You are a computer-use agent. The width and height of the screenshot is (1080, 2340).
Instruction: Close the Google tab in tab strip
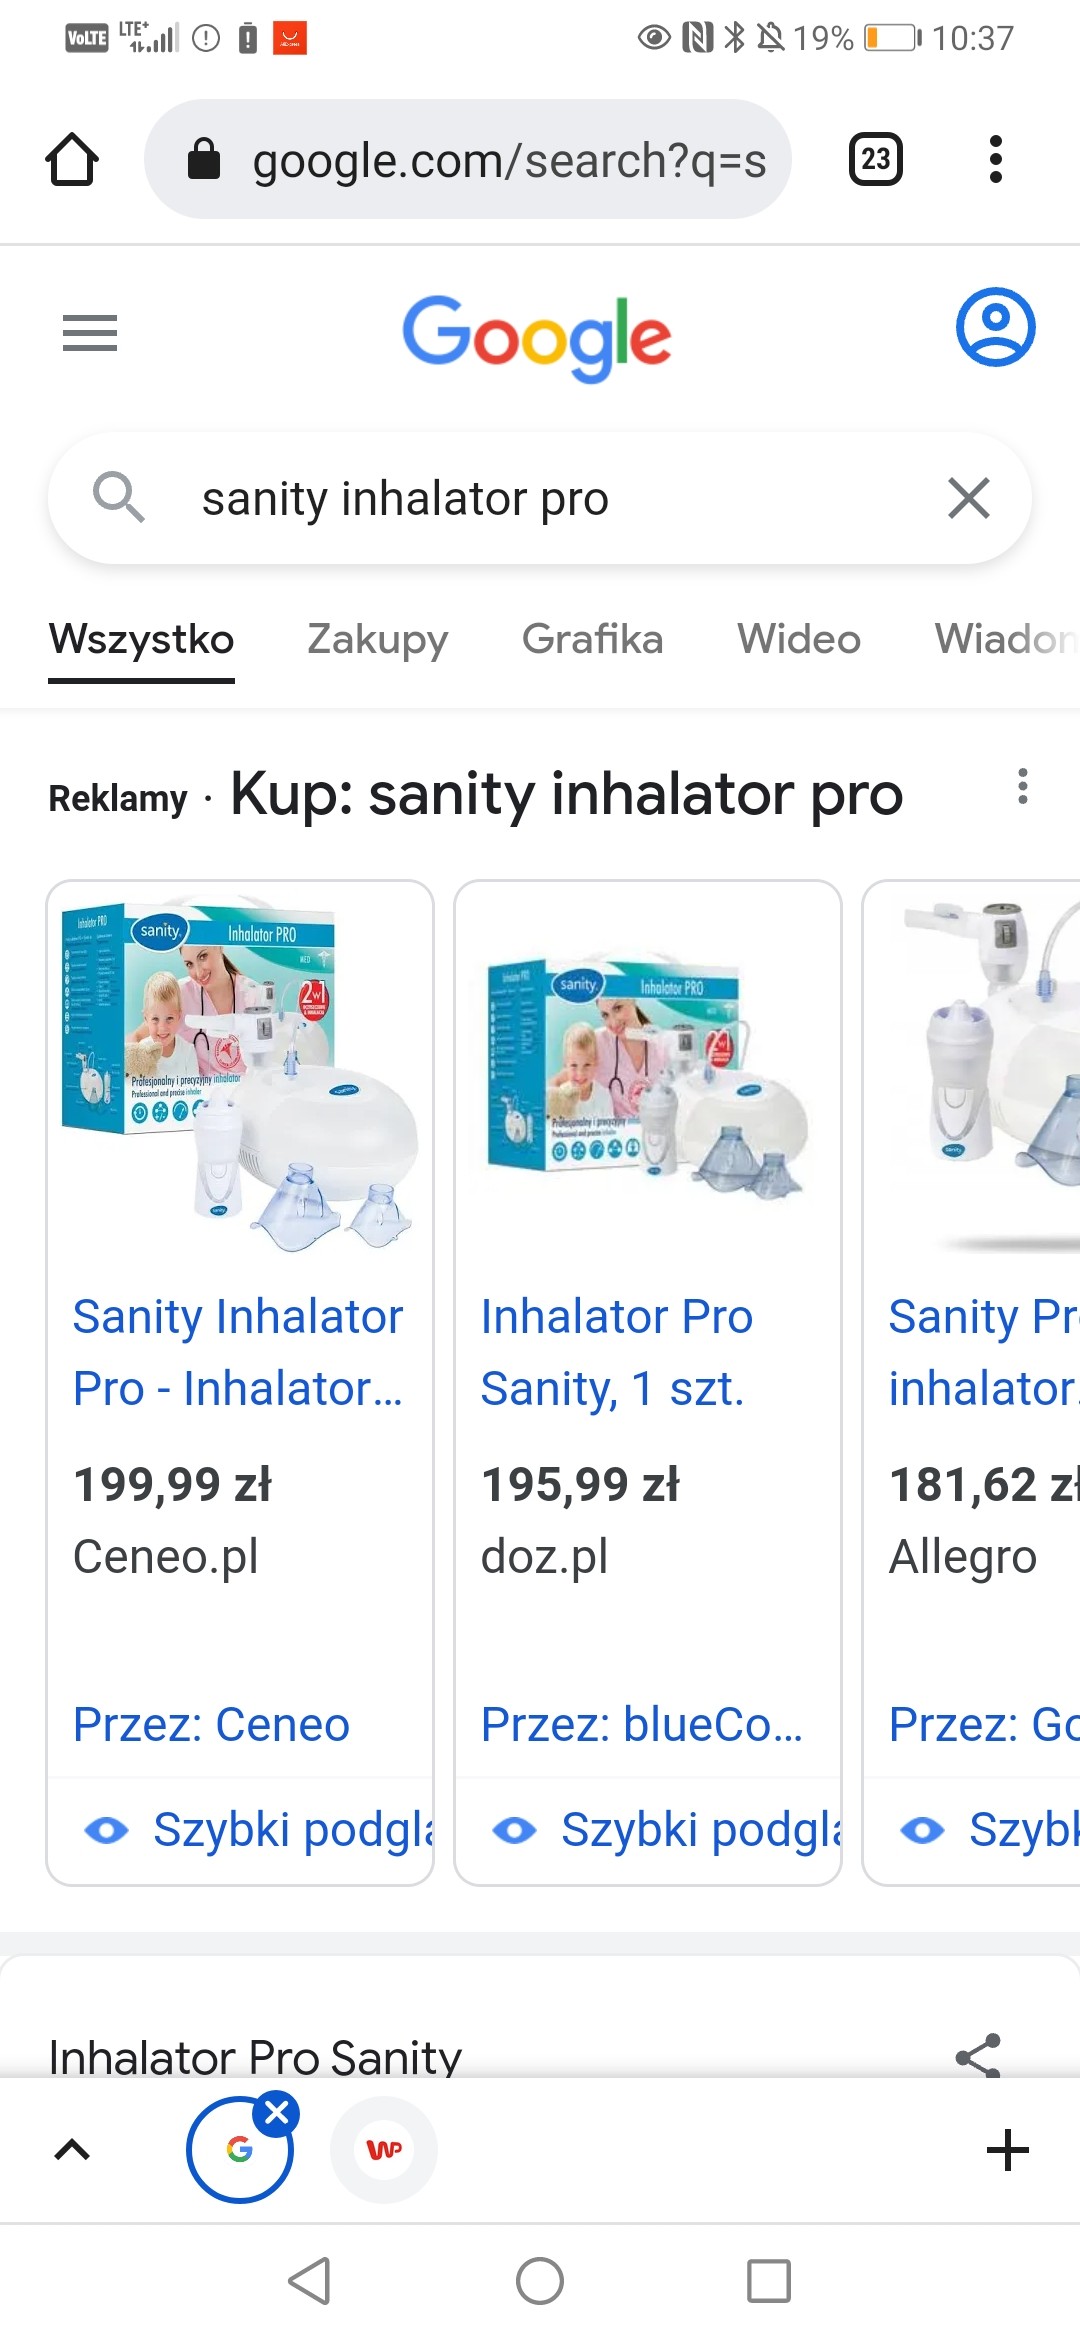click(x=277, y=2113)
